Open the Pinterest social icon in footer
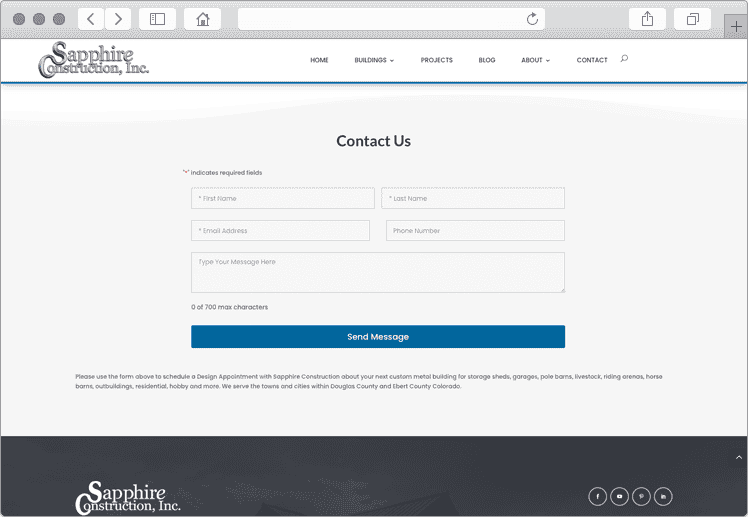Screen dimensions: 748x517 point(641,496)
